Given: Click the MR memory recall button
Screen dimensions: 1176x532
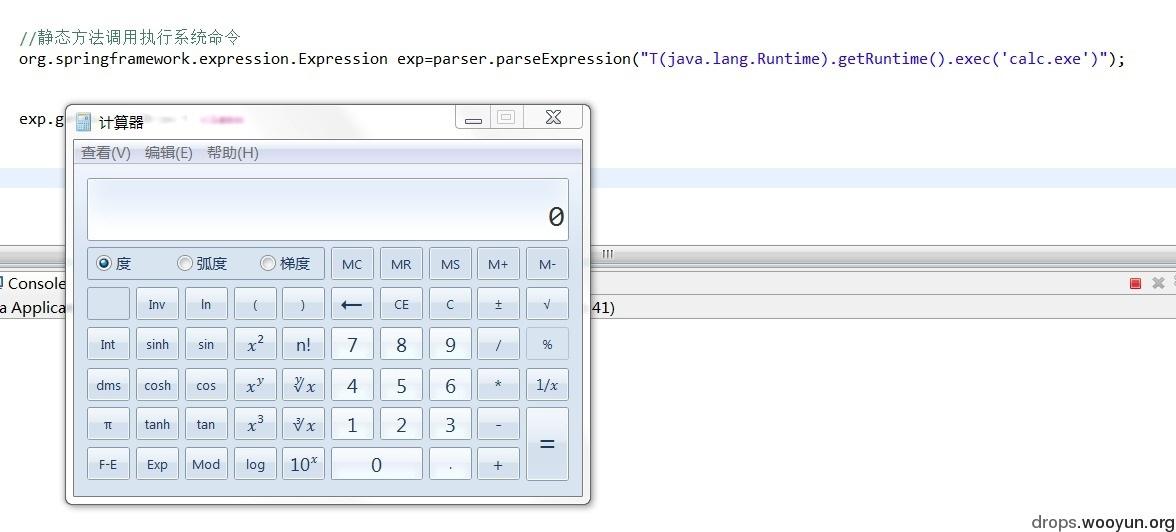Looking at the screenshot, I should [x=401, y=264].
